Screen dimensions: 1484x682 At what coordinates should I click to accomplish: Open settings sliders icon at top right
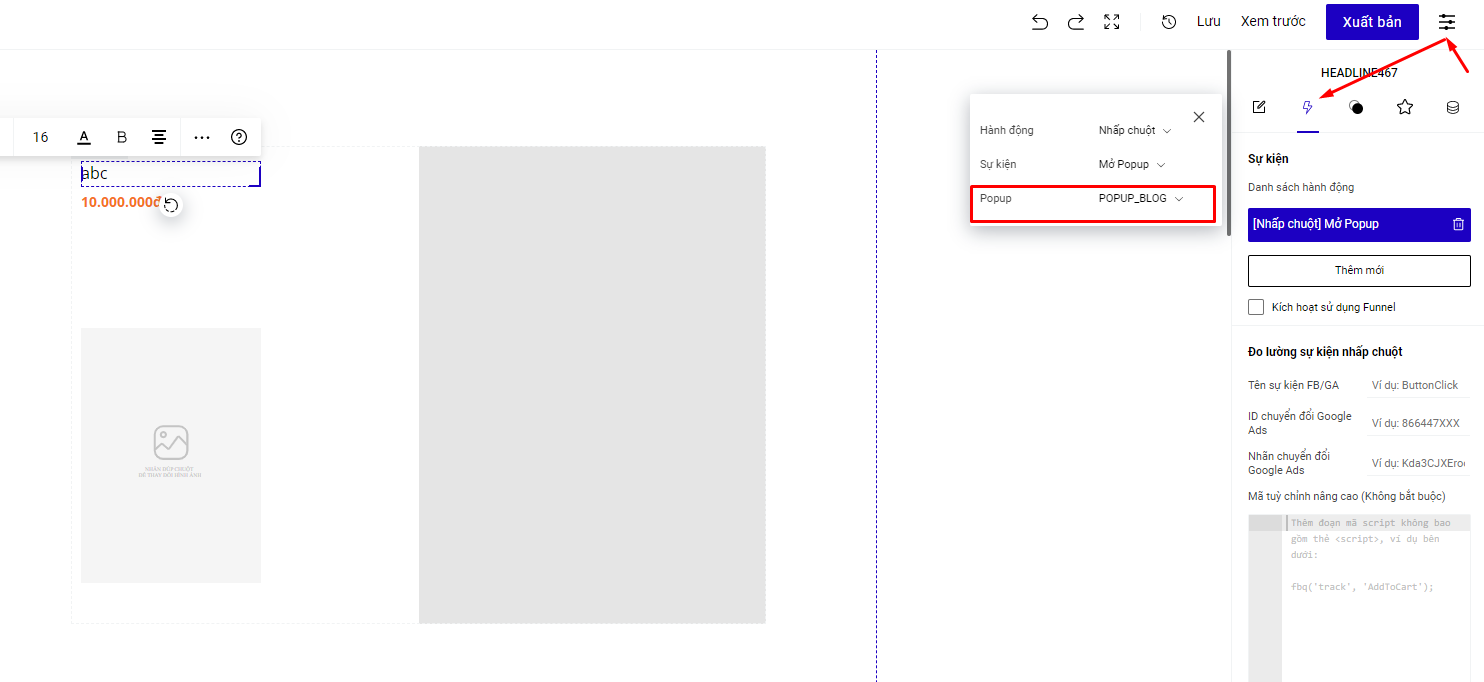tap(1447, 22)
